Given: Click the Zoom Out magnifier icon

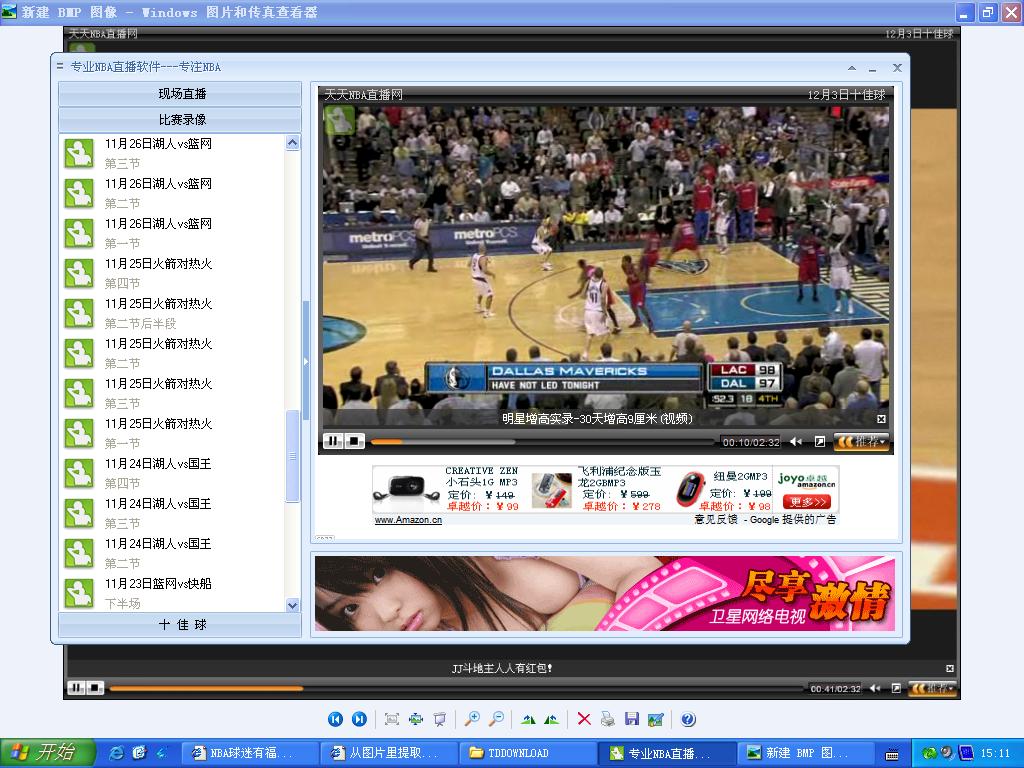Looking at the screenshot, I should pos(496,719).
